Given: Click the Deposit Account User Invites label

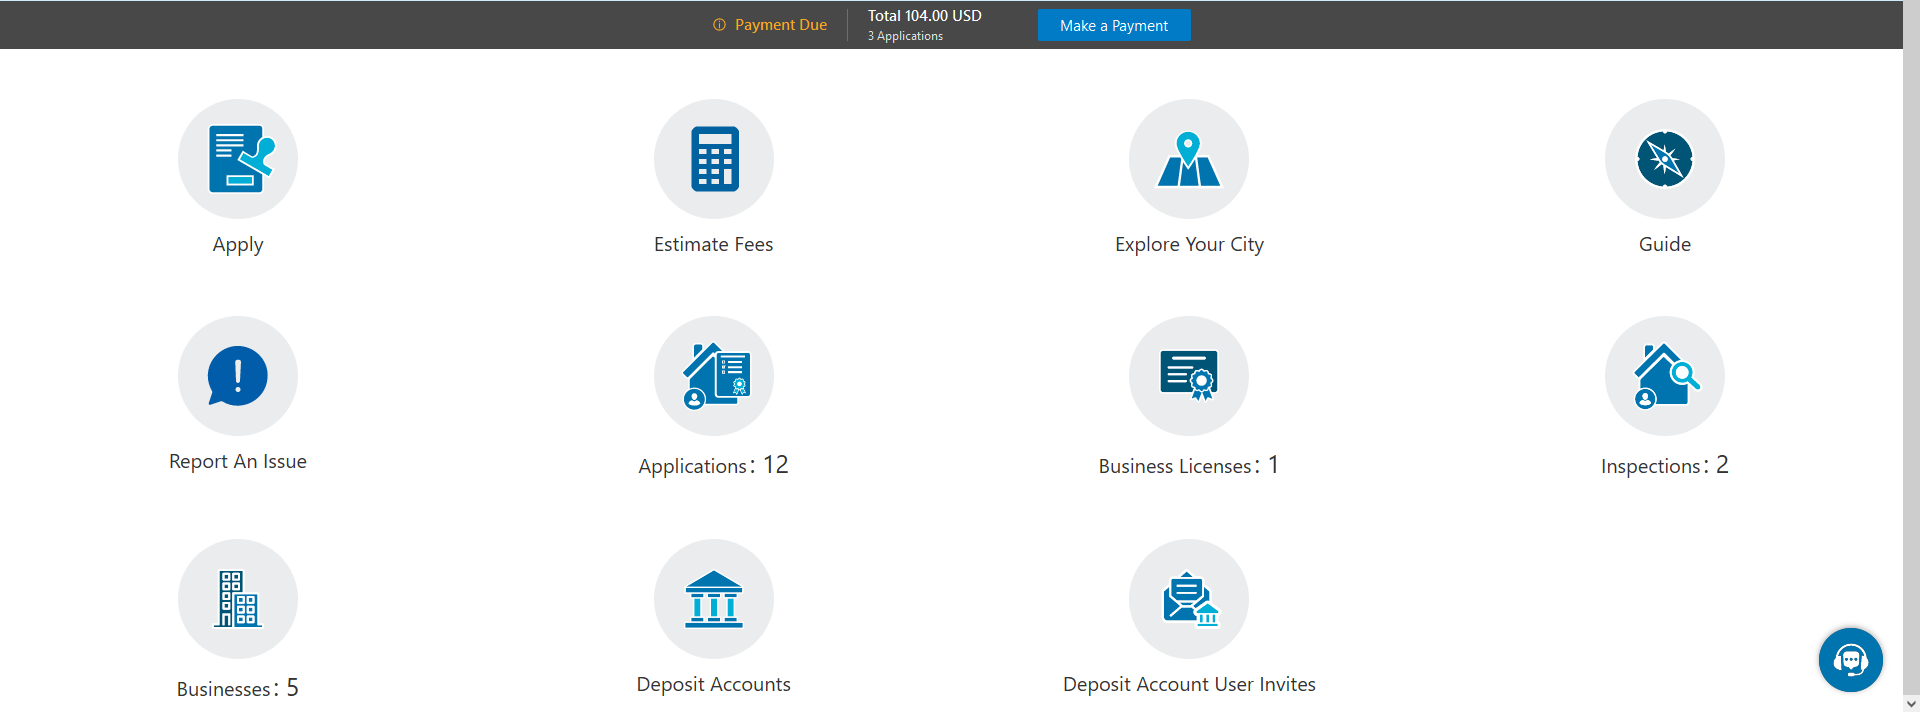Looking at the screenshot, I should point(1190,684).
